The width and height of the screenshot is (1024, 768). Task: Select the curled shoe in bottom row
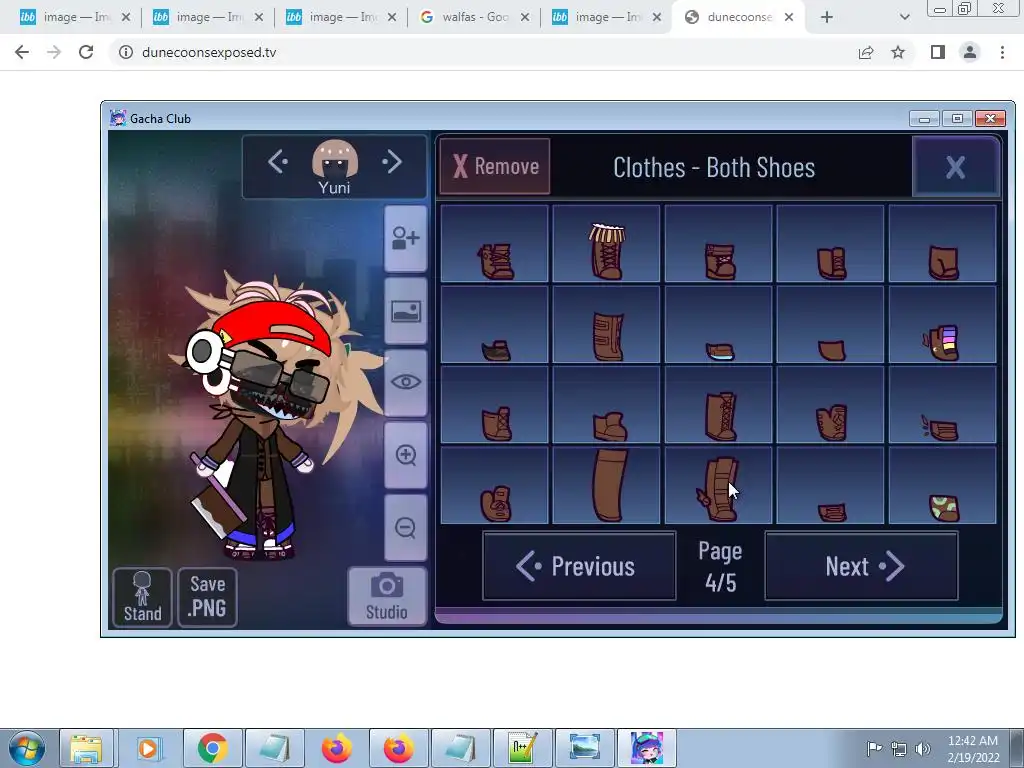[x=494, y=485]
